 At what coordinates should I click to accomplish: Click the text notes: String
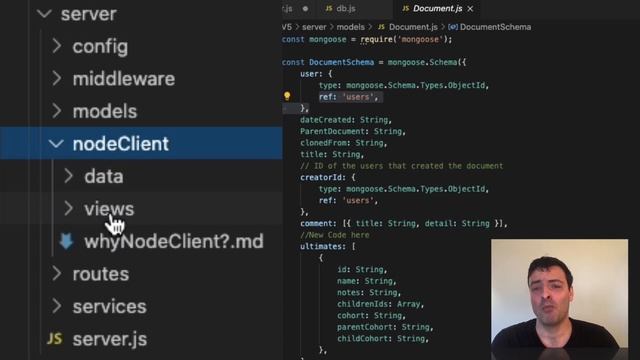tap(369, 293)
